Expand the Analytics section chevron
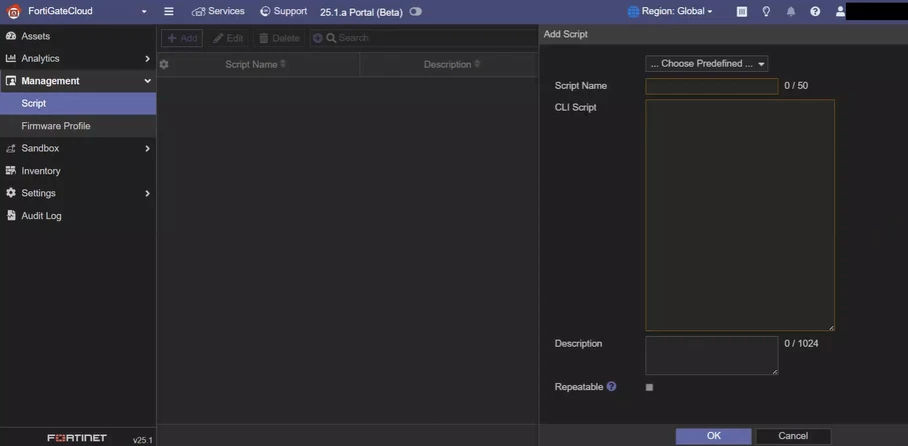 tap(147, 59)
